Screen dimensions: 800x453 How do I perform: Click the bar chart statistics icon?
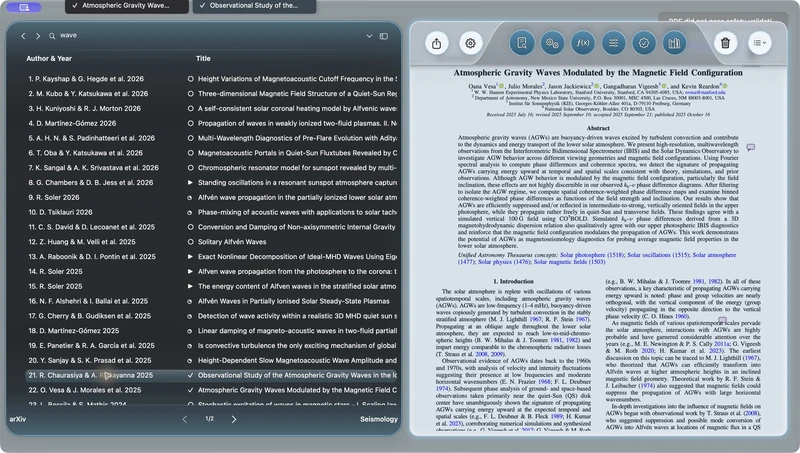point(674,43)
